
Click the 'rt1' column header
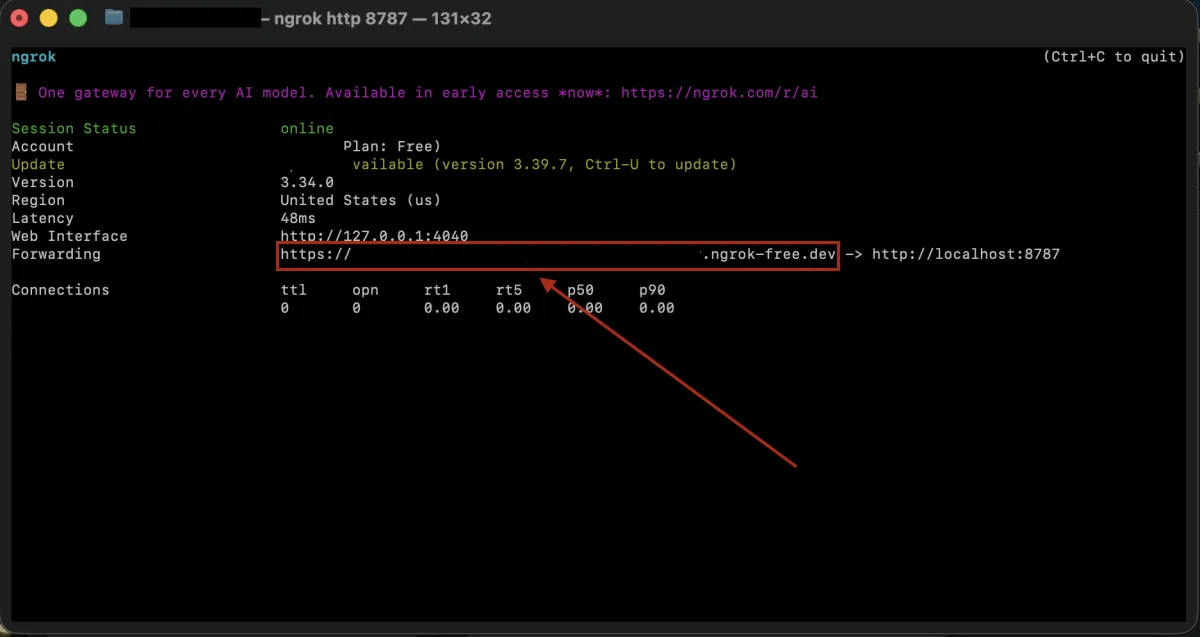tap(437, 290)
